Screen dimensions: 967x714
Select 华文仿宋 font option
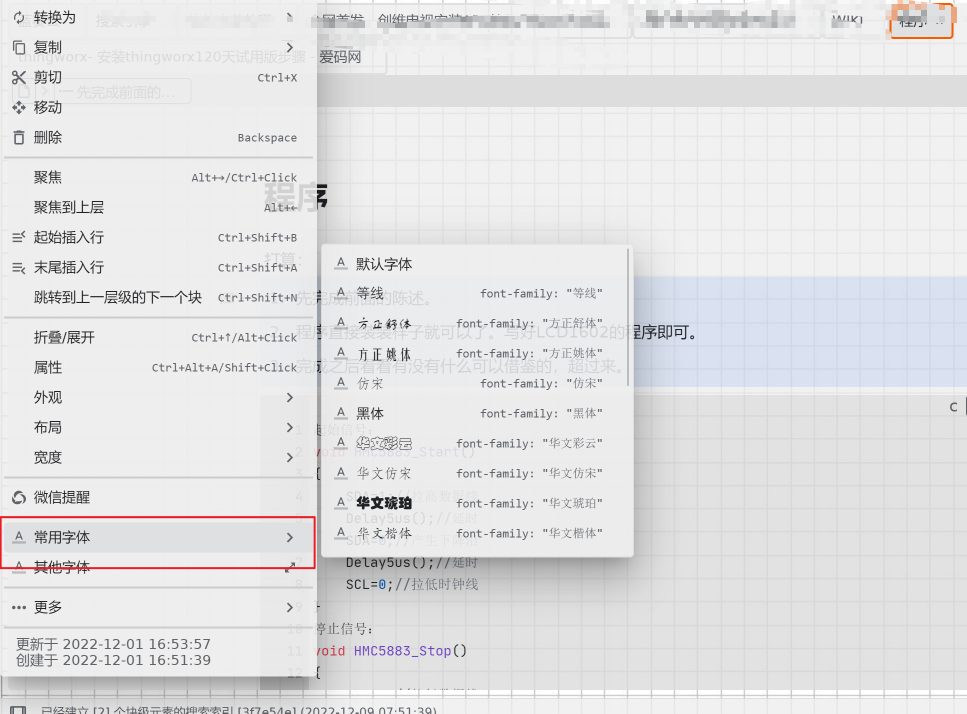pyautogui.click(x=474, y=474)
